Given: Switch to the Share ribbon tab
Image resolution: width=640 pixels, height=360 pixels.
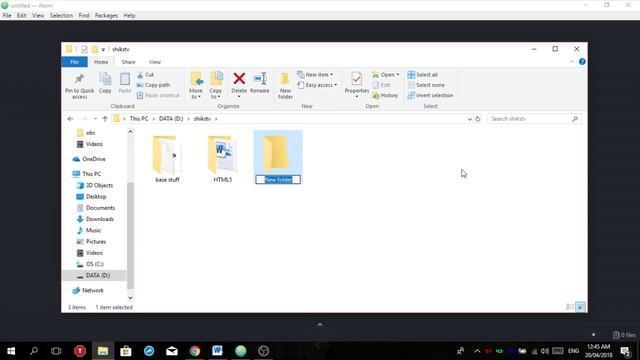Looking at the screenshot, I should [x=128, y=62].
